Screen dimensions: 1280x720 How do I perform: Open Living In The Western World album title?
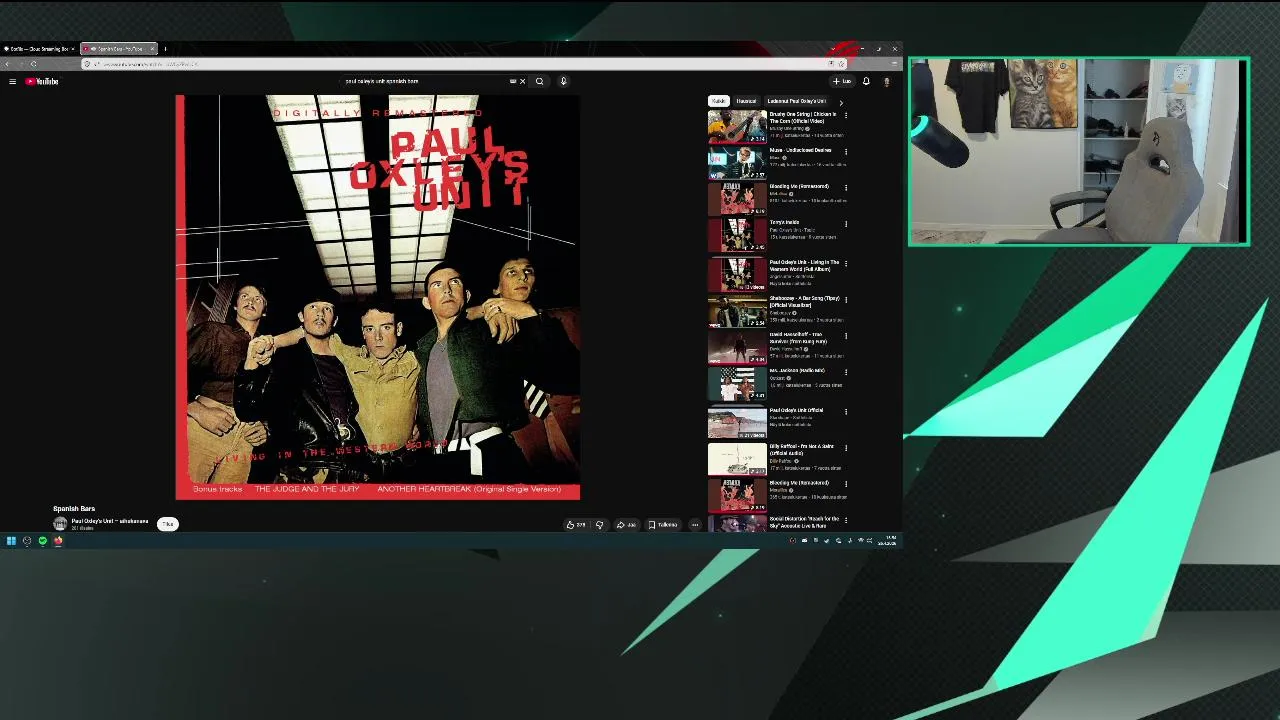click(804, 266)
